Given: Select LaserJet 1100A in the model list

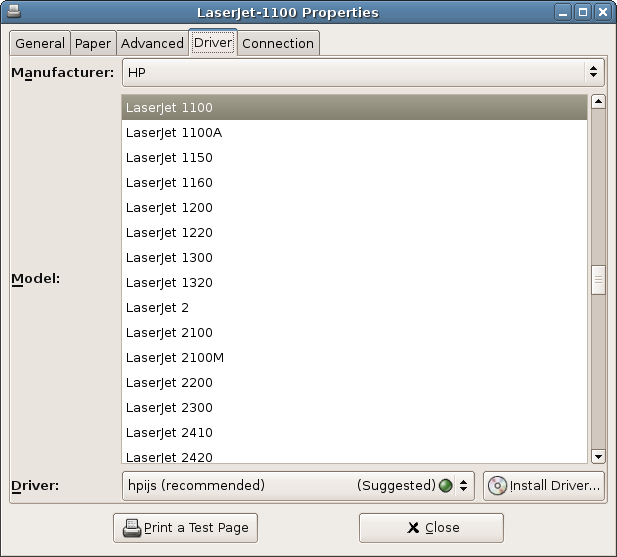Looking at the screenshot, I should pyautogui.click(x=354, y=133).
